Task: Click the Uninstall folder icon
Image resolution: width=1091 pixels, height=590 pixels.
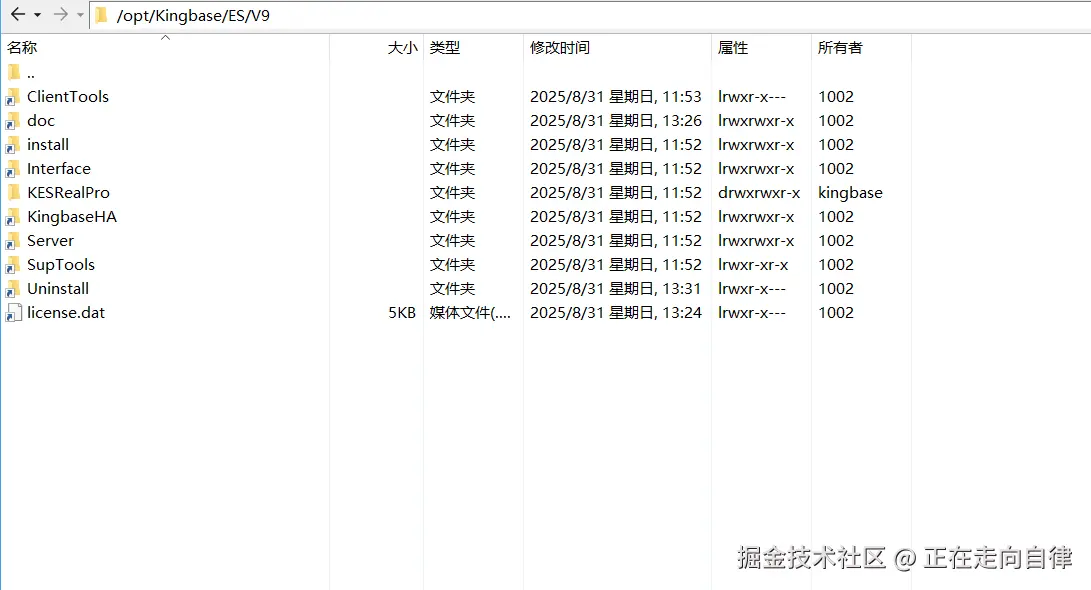Action: click(13, 289)
